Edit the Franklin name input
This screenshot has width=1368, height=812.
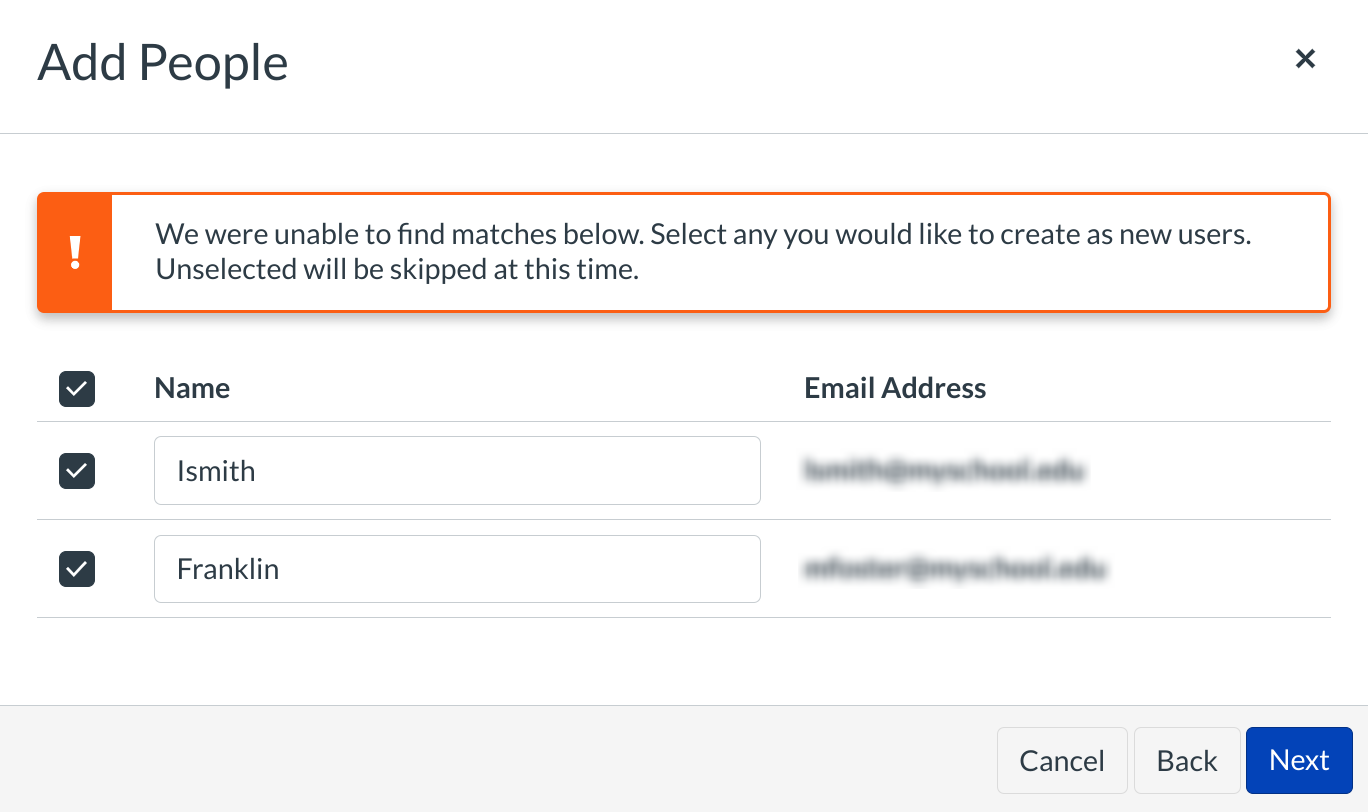point(457,569)
